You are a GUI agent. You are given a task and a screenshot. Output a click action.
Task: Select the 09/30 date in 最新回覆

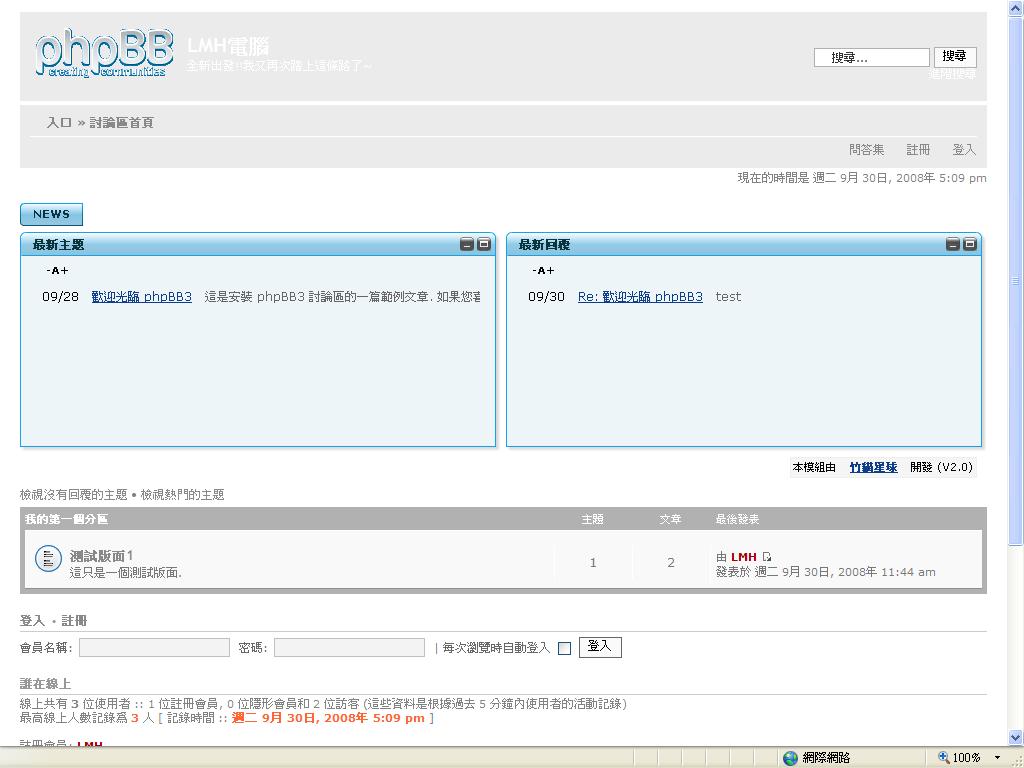[x=546, y=296]
